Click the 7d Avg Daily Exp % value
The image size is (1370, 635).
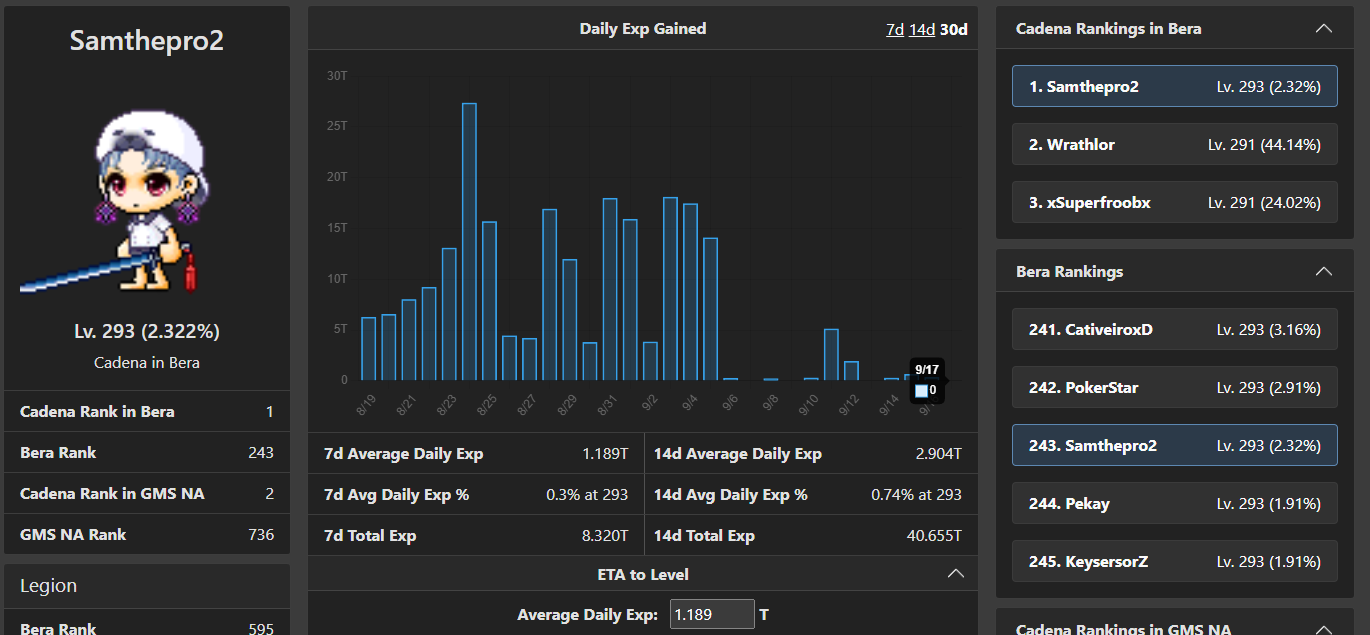587,495
